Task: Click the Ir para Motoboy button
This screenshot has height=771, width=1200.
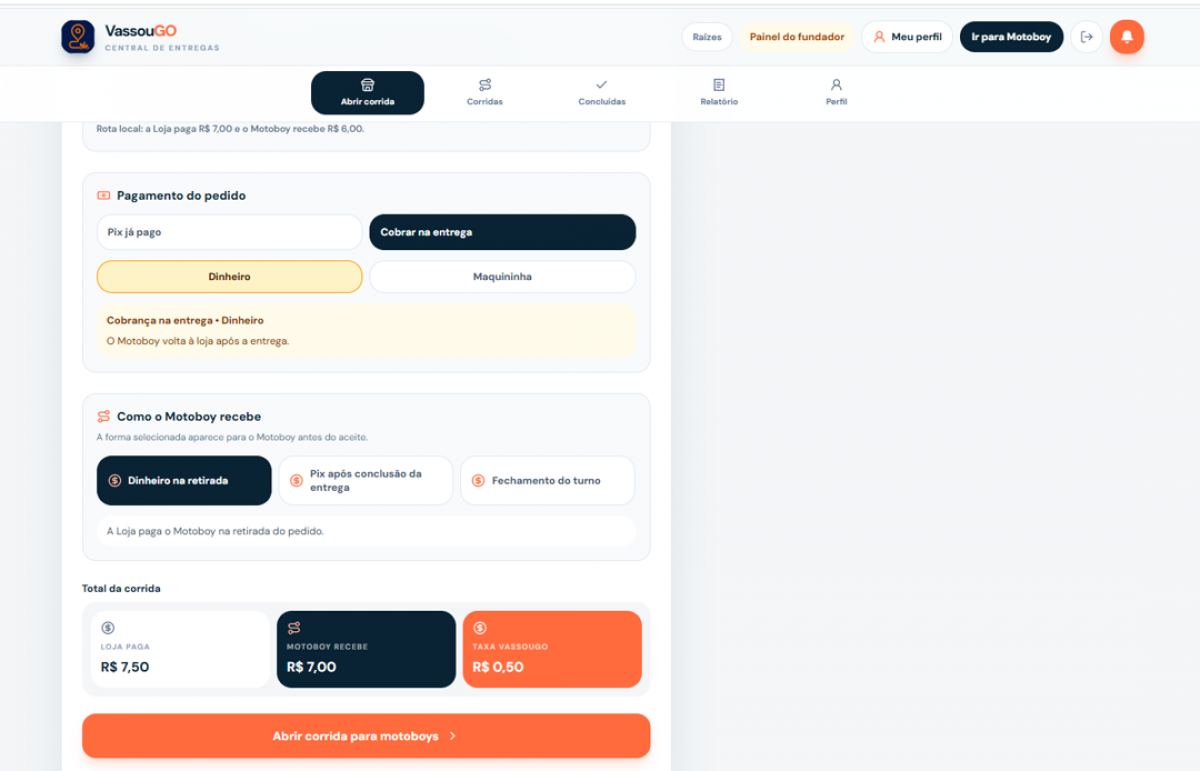Action: 1011,37
